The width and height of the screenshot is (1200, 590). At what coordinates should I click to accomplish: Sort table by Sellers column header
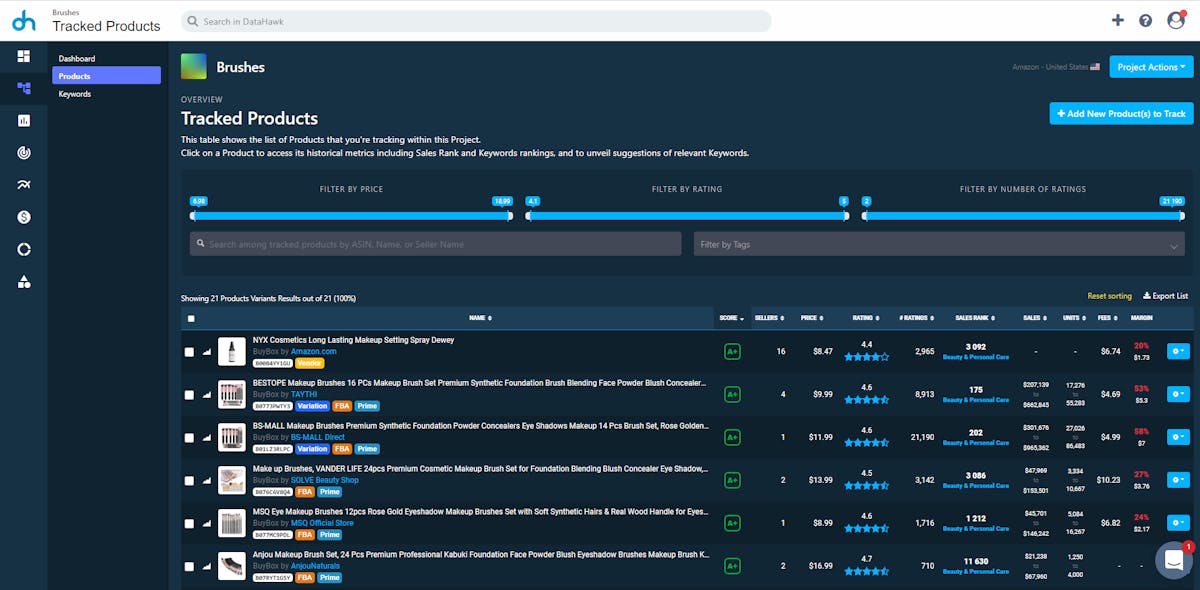768,318
